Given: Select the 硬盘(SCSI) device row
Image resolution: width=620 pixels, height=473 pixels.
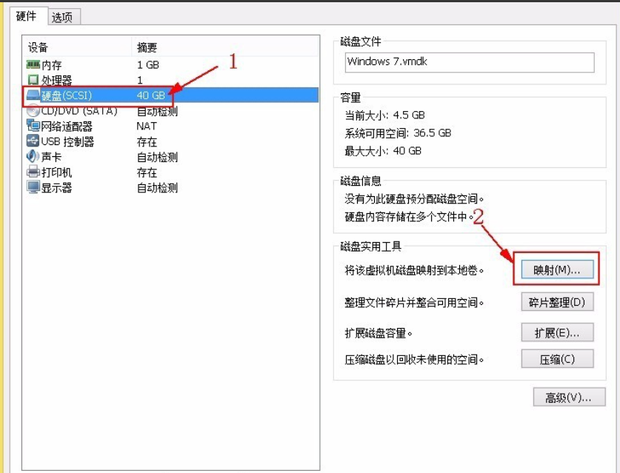Looking at the screenshot, I should click(x=171, y=95).
